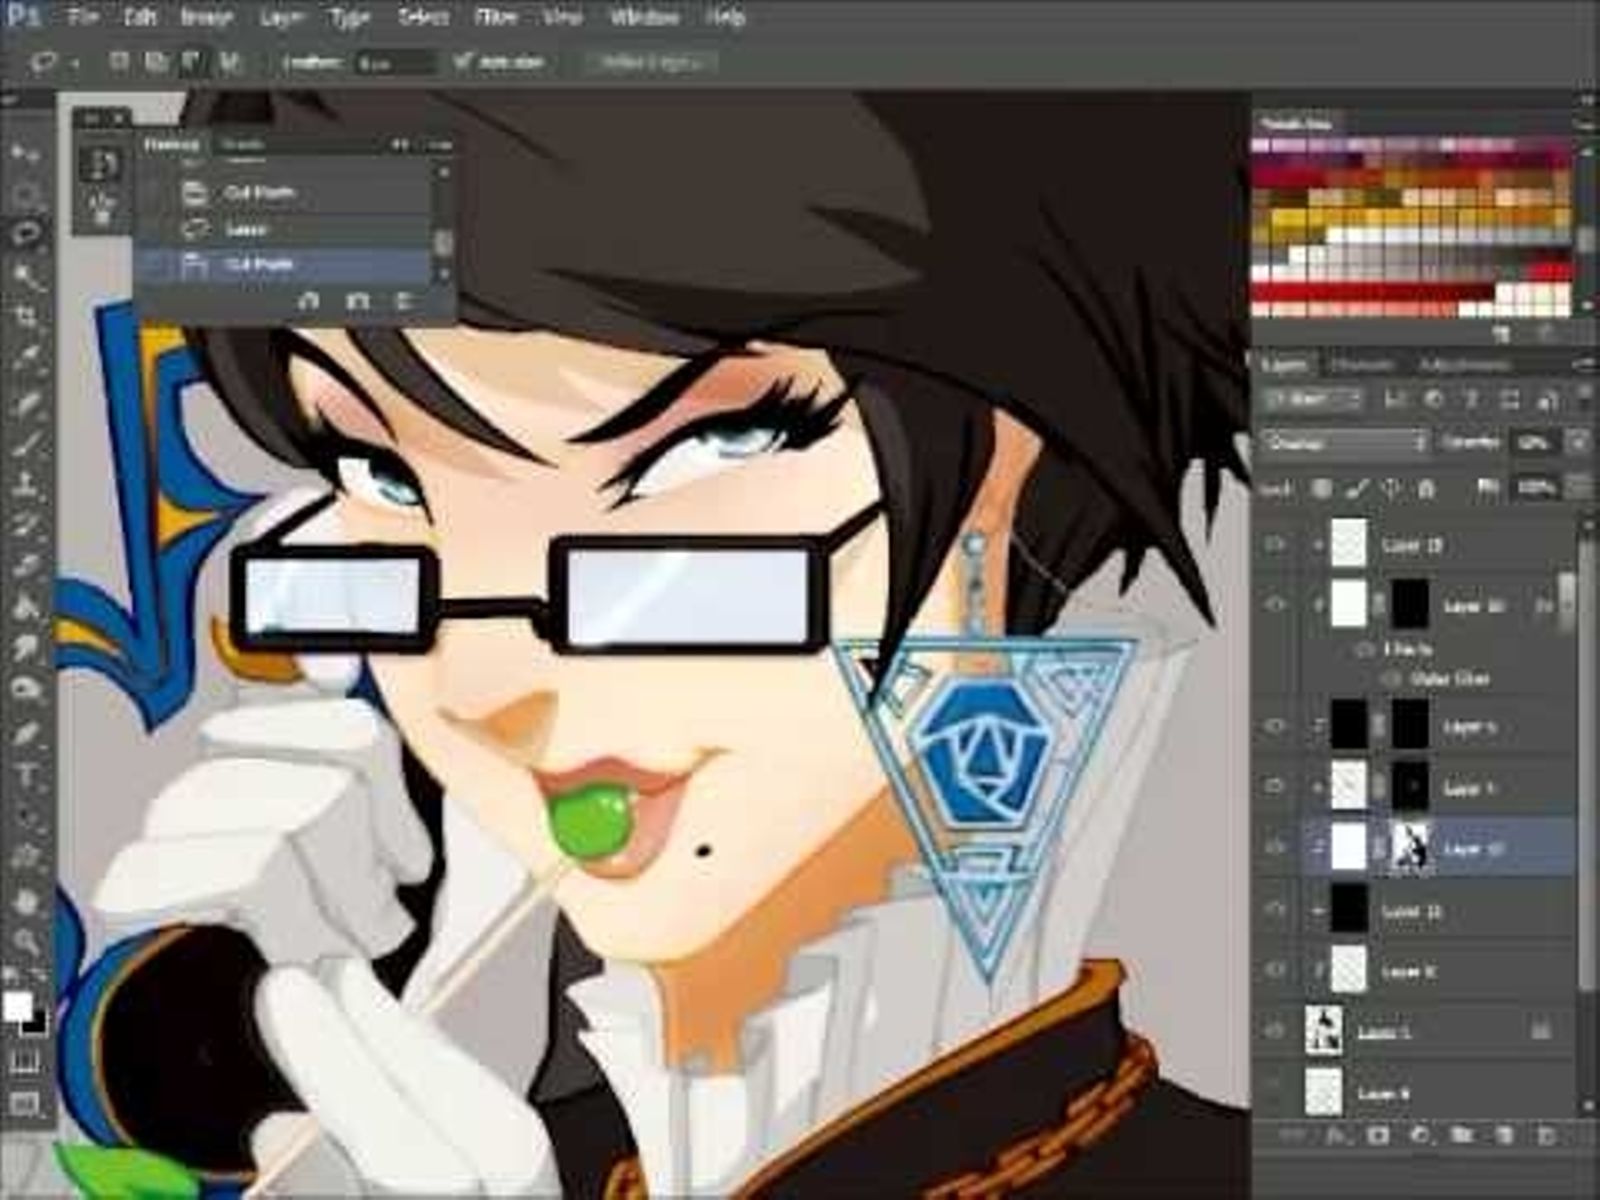This screenshot has height=1200, width=1600.
Task: Hide the topmost layer in Layers panel
Action: tap(1275, 544)
